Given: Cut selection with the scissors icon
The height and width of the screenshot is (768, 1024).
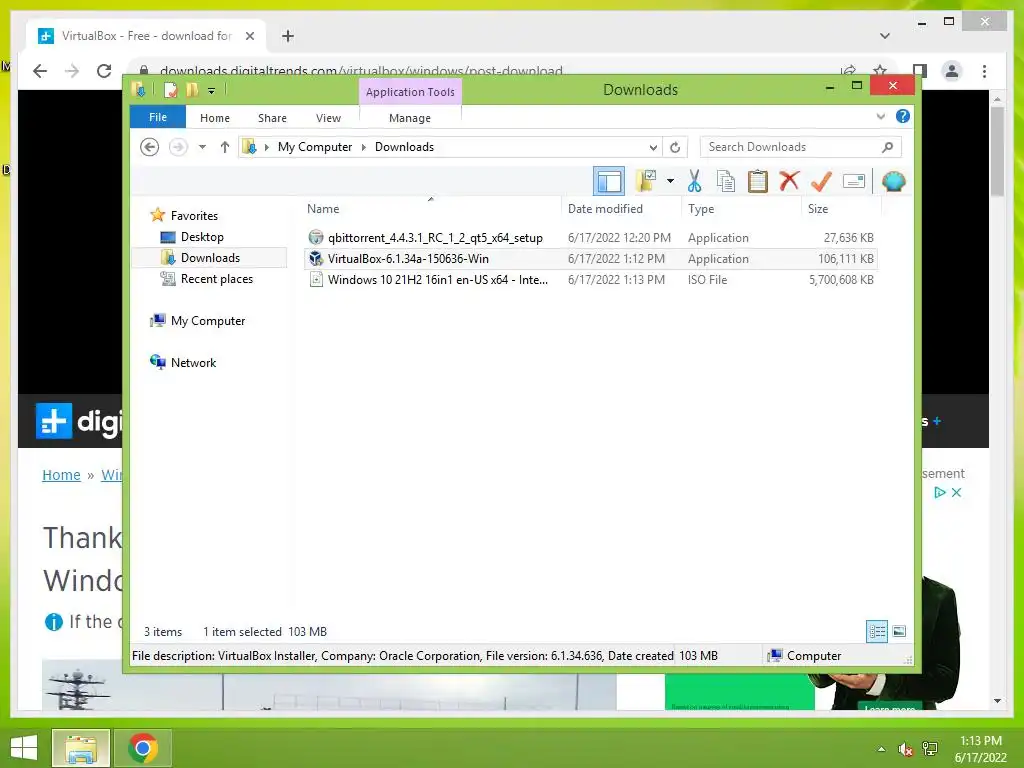Looking at the screenshot, I should click(694, 181).
